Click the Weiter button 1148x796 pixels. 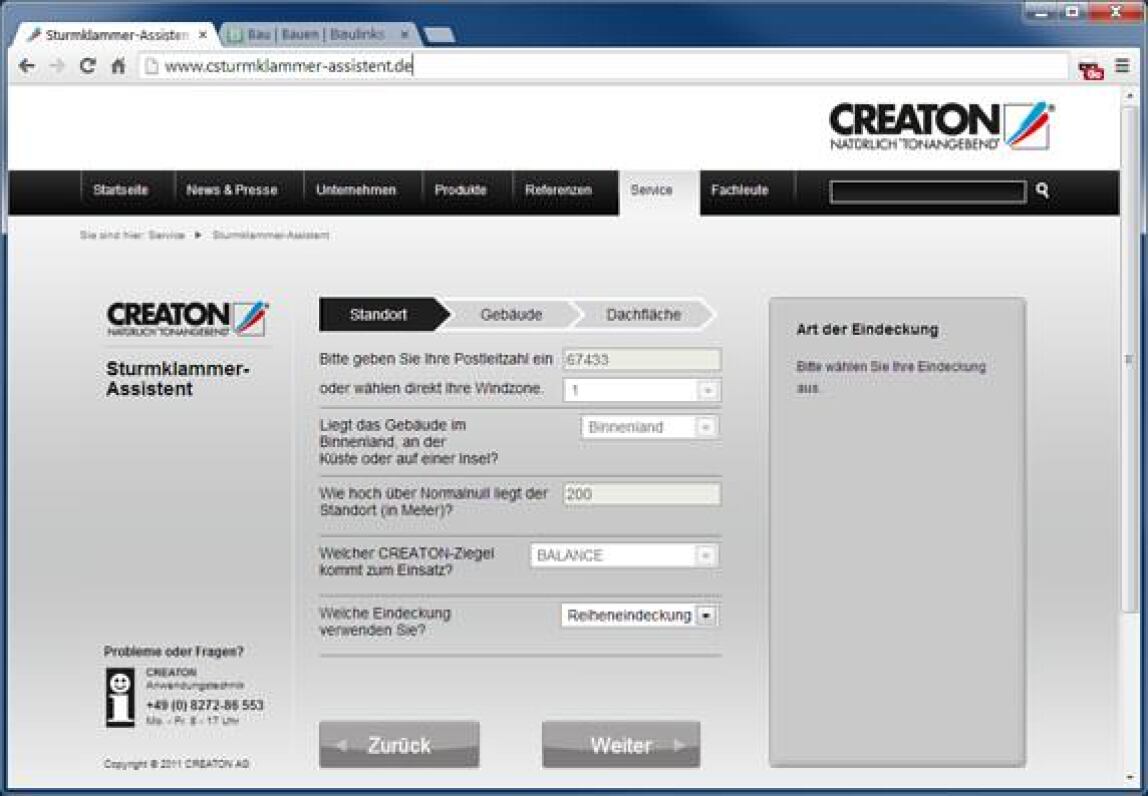[621, 745]
